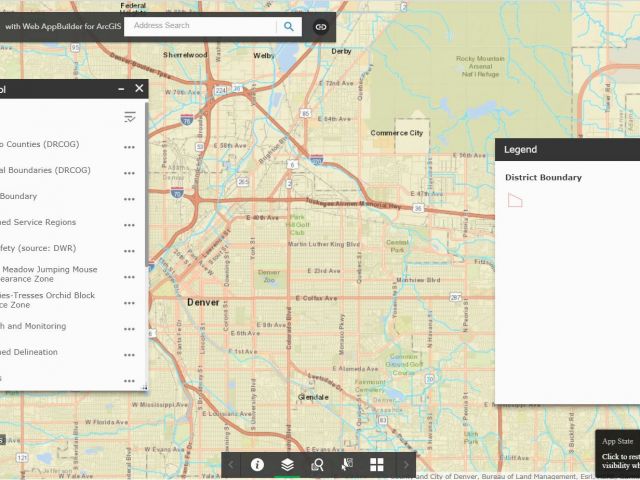Minimize the layer list panel
This screenshot has height=480, width=640.
click(121, 89)
